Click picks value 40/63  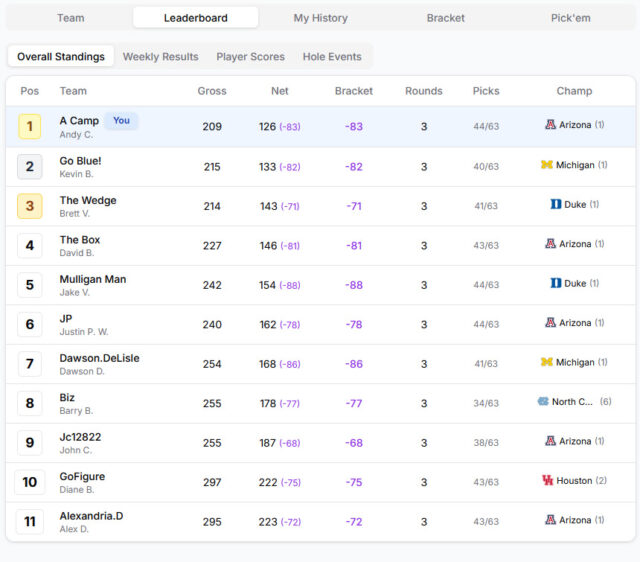[486, 167]
